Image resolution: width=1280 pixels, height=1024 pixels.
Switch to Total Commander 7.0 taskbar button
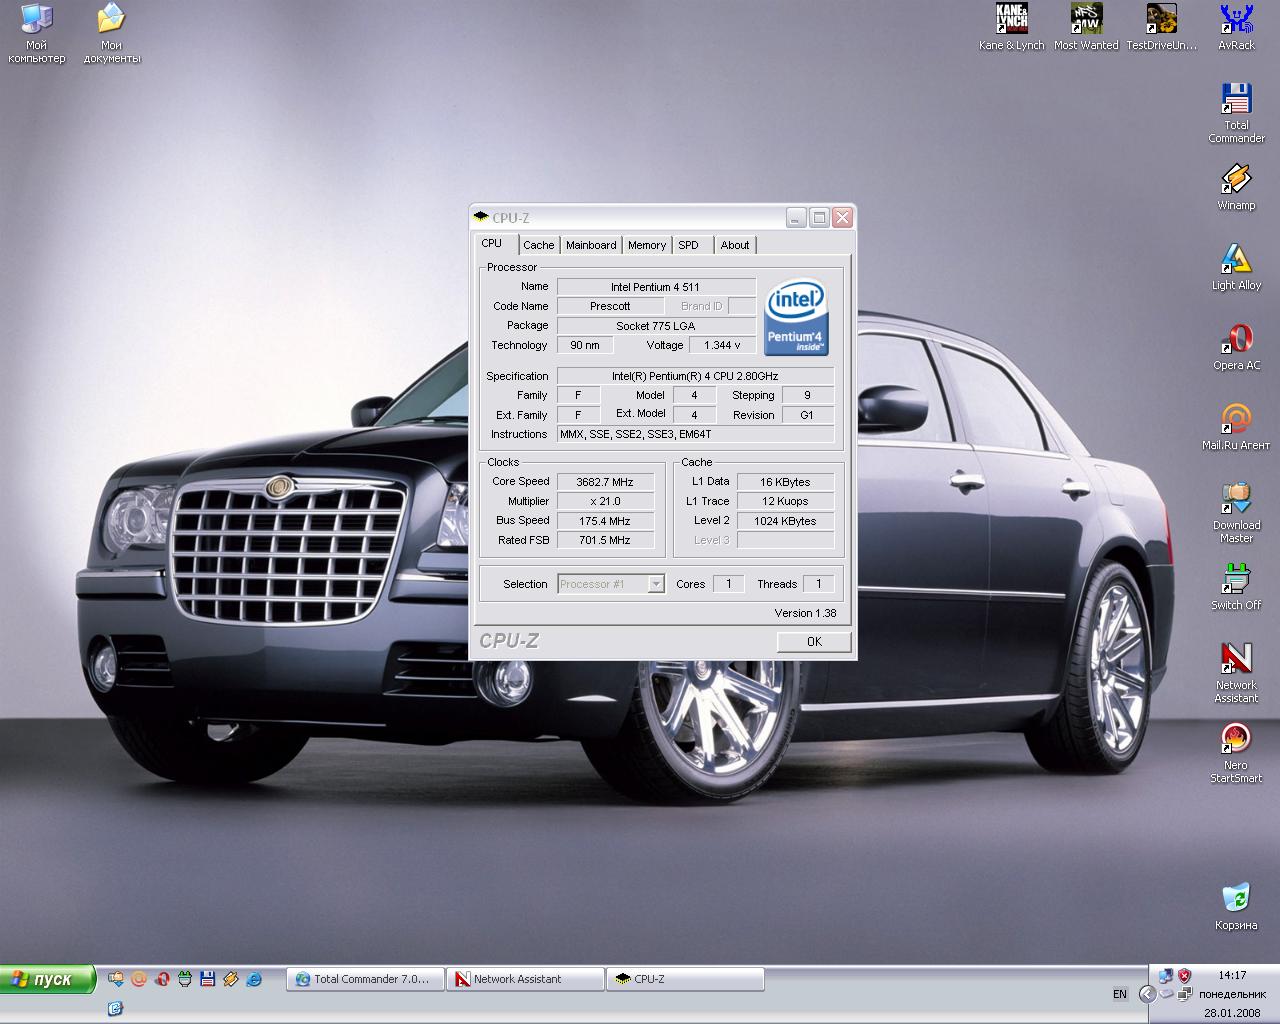365,979
